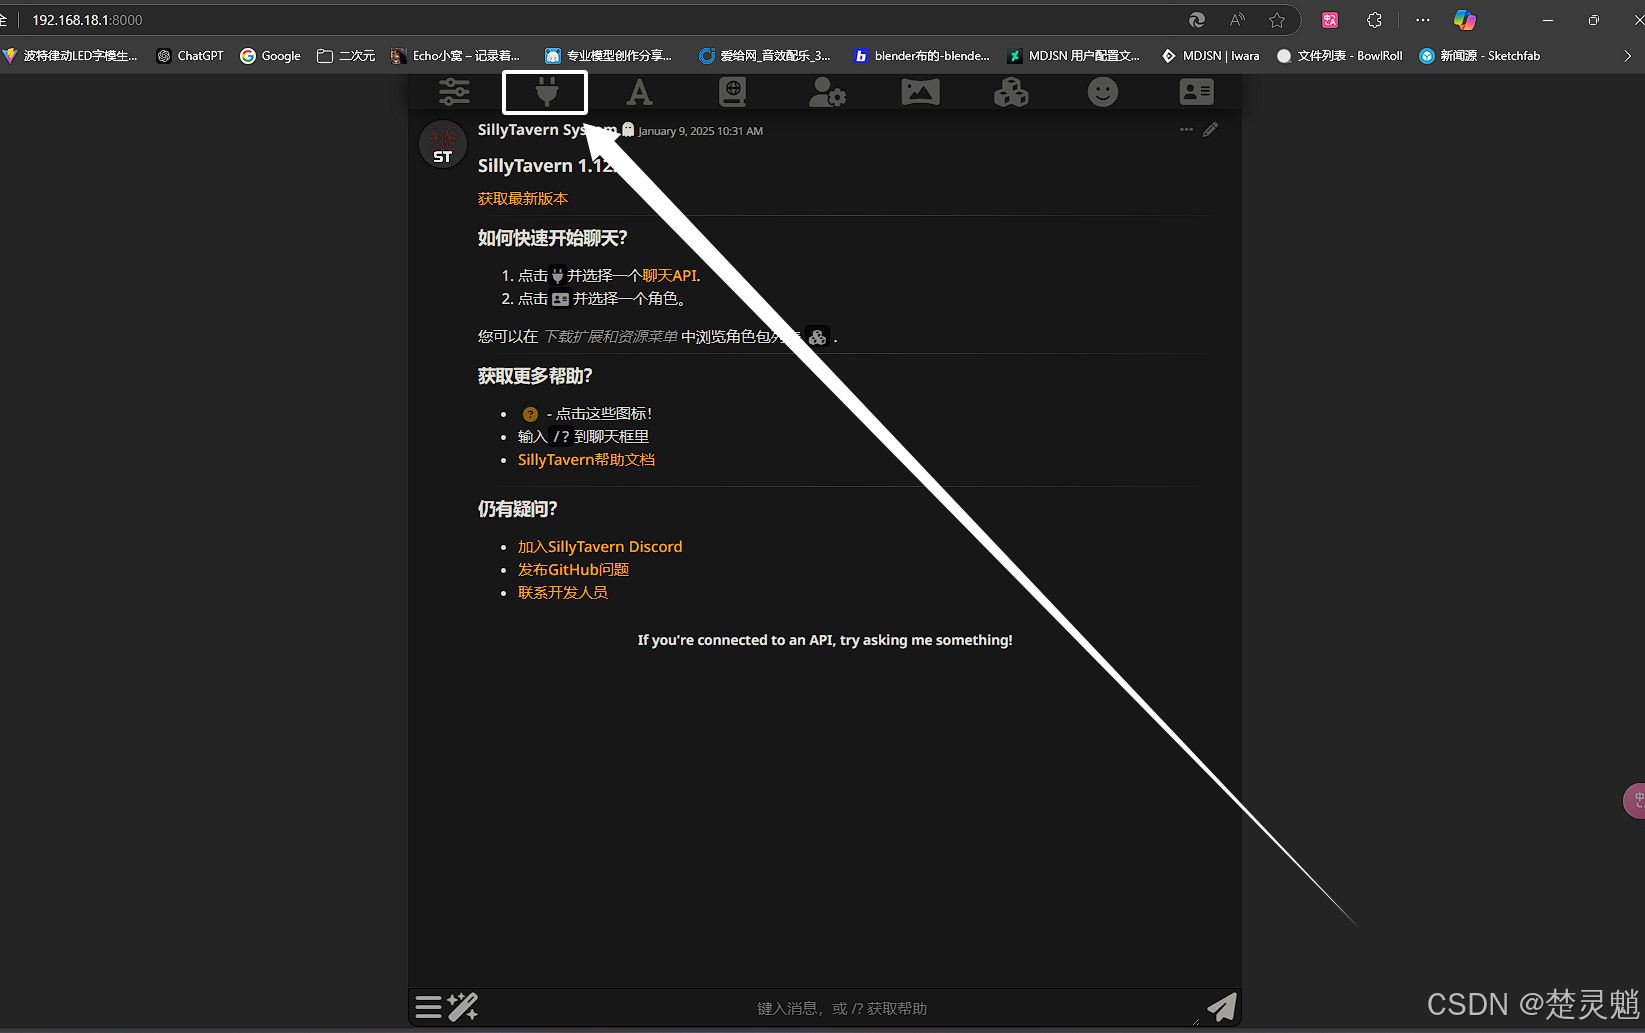
Task: Open MDJSN | Iwara bookmark
Action: click(1210, 56)
